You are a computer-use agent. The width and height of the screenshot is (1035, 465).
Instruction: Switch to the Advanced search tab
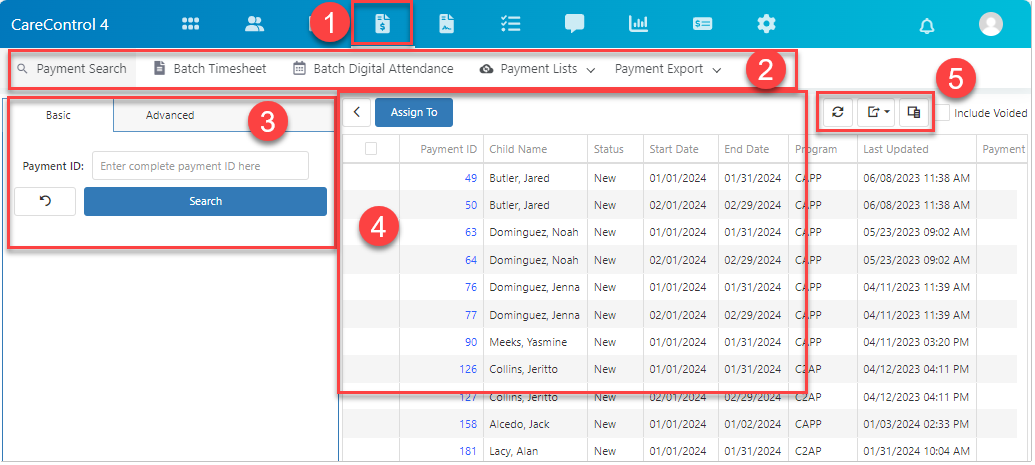pyautogui.click(x=170, y=115)
